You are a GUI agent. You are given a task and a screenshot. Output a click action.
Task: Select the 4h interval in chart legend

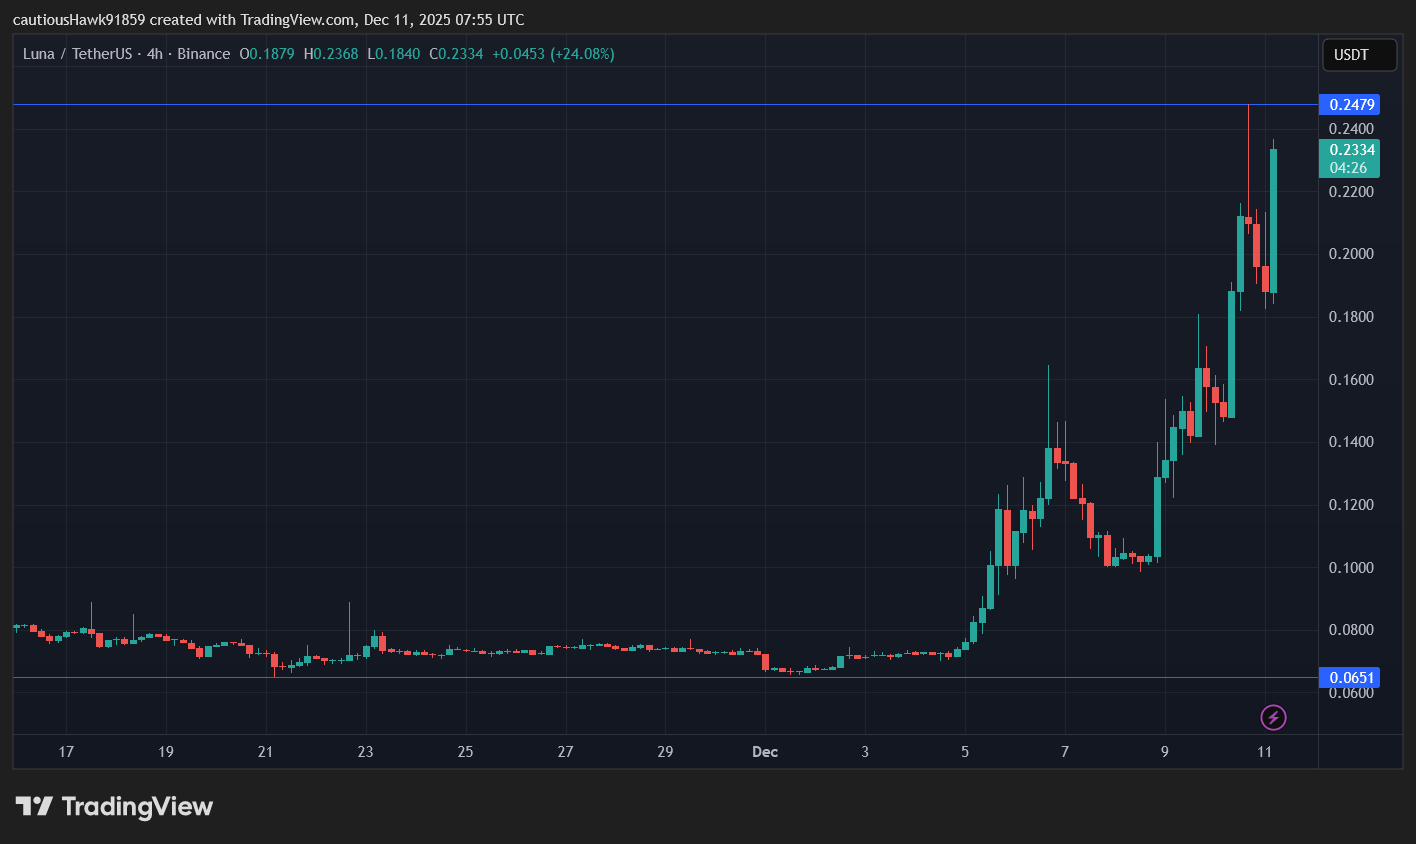tap(154, 54)
